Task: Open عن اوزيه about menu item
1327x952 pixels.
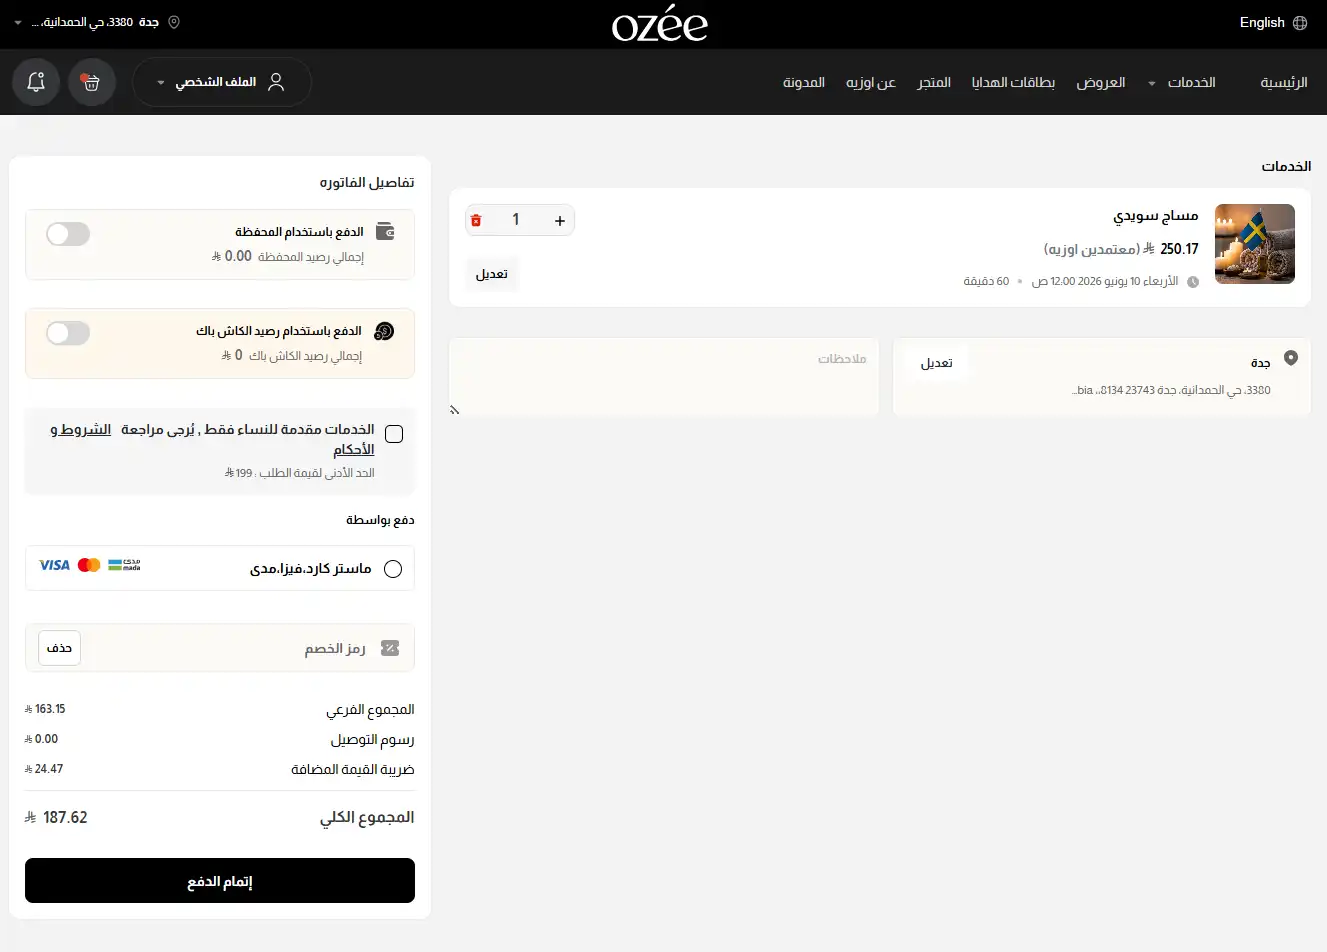Action: (x=871, y=82)
